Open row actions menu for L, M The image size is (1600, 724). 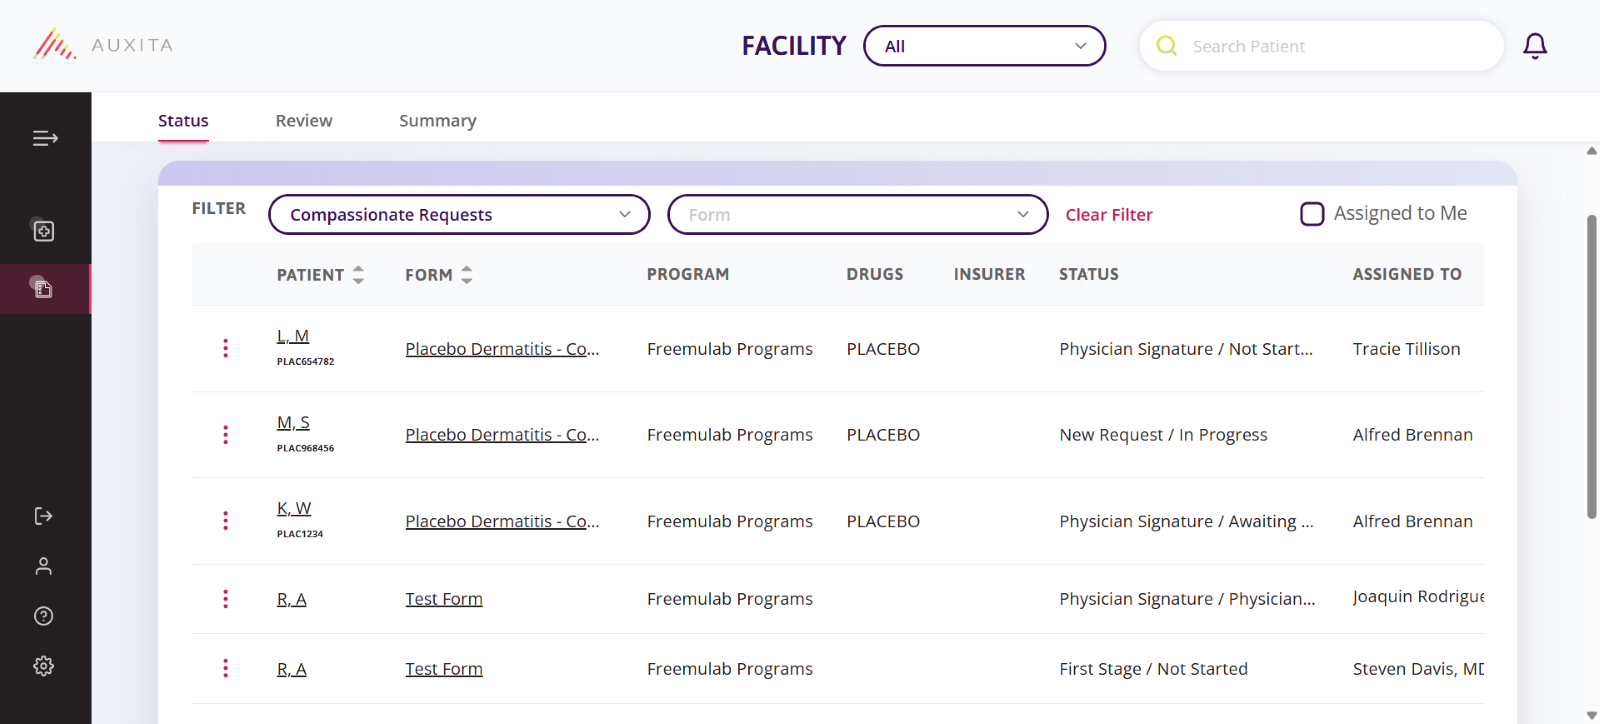click(x=225, y=348)
